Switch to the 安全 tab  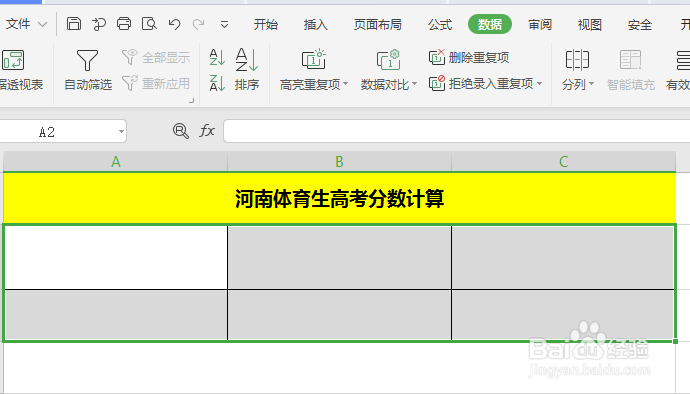click(x=640, y=25)
